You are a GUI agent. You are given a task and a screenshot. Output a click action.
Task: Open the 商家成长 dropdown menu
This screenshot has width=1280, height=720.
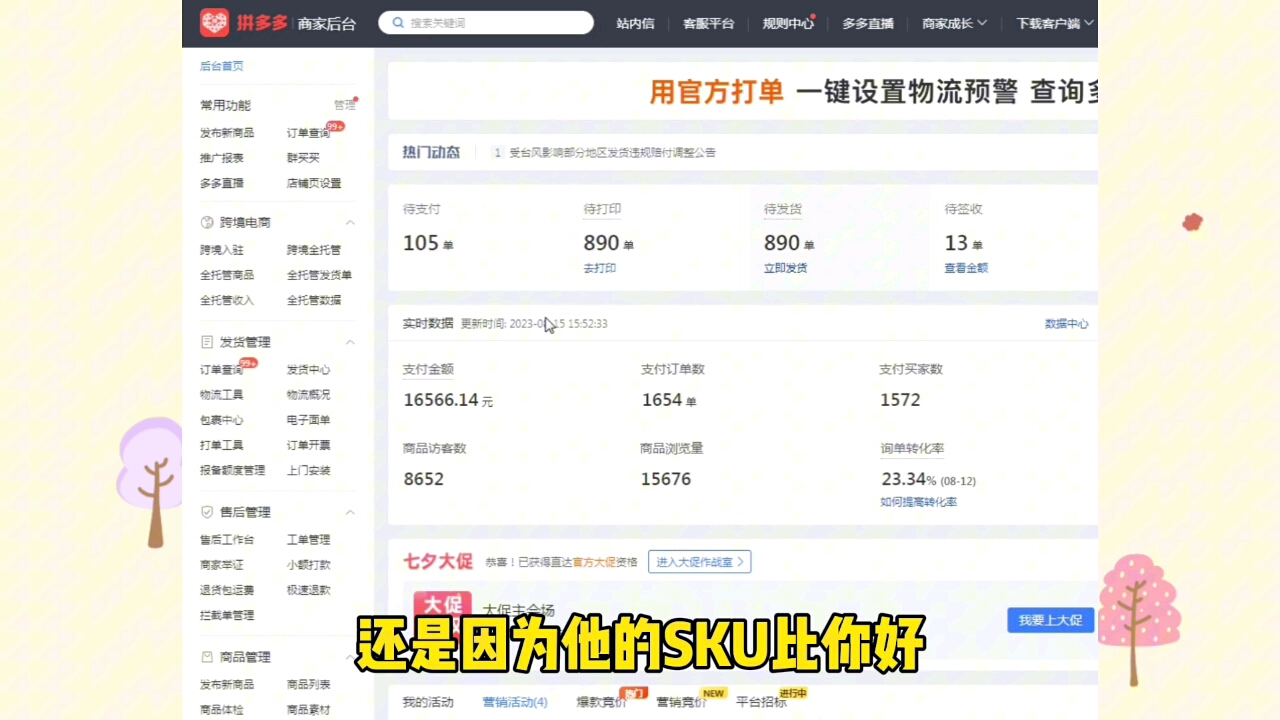954,23
